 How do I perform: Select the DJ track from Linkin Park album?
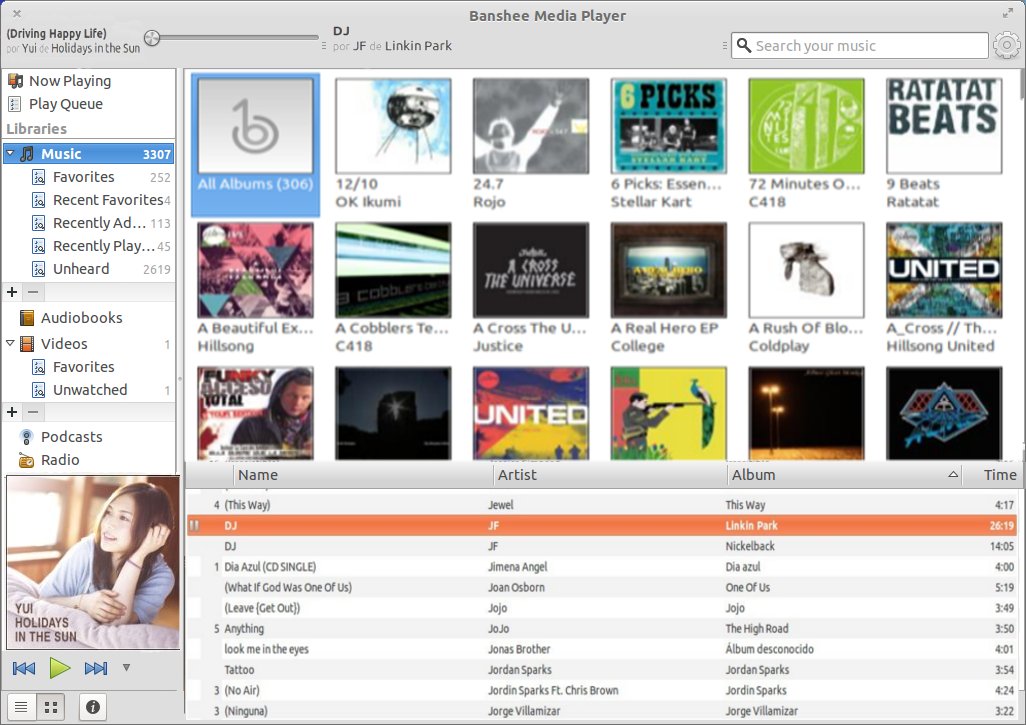pos(602,525)
